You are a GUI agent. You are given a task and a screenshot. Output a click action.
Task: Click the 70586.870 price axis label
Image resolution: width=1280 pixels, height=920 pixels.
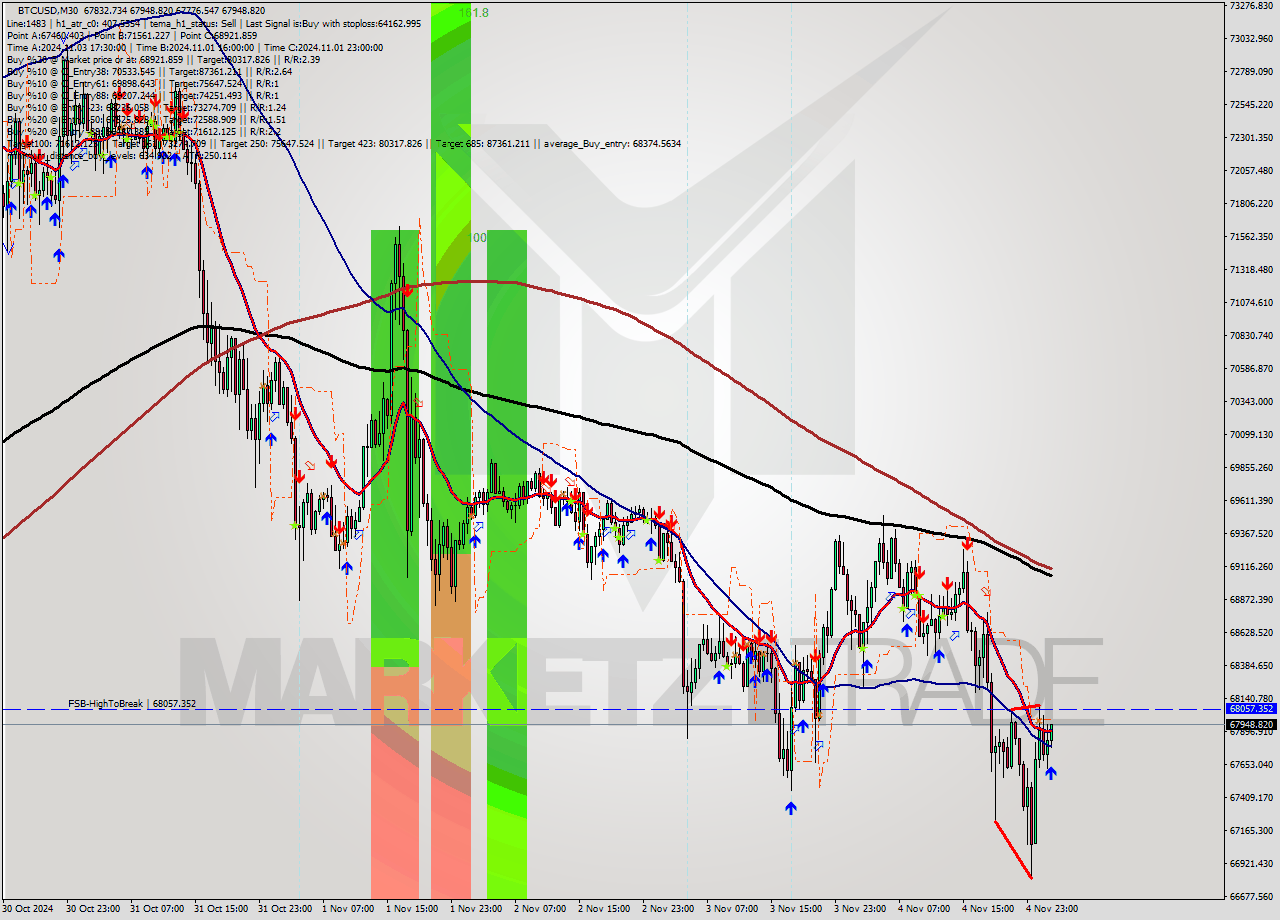[x=1252, y=369]
